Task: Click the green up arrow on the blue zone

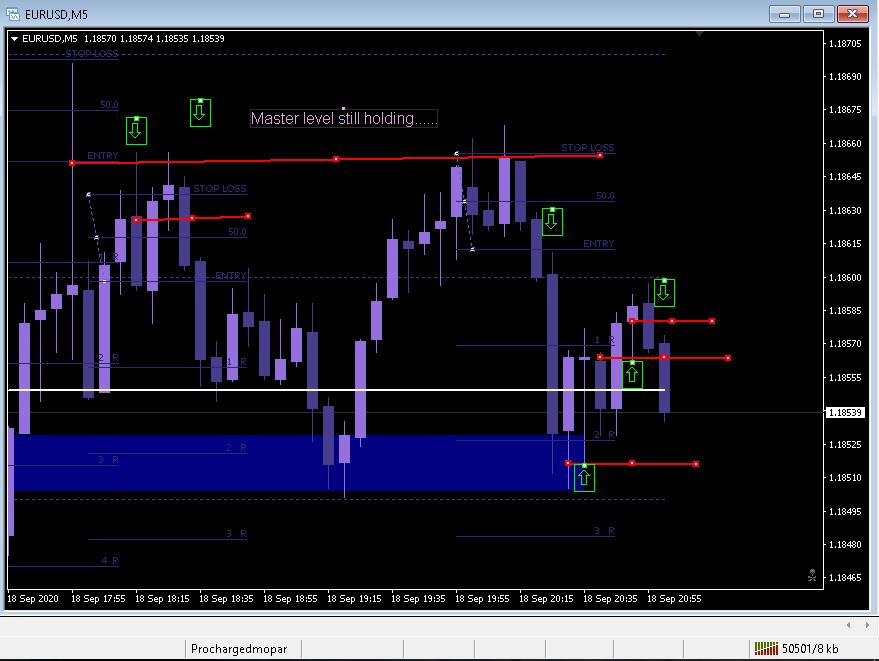Action: coord(584,478)
